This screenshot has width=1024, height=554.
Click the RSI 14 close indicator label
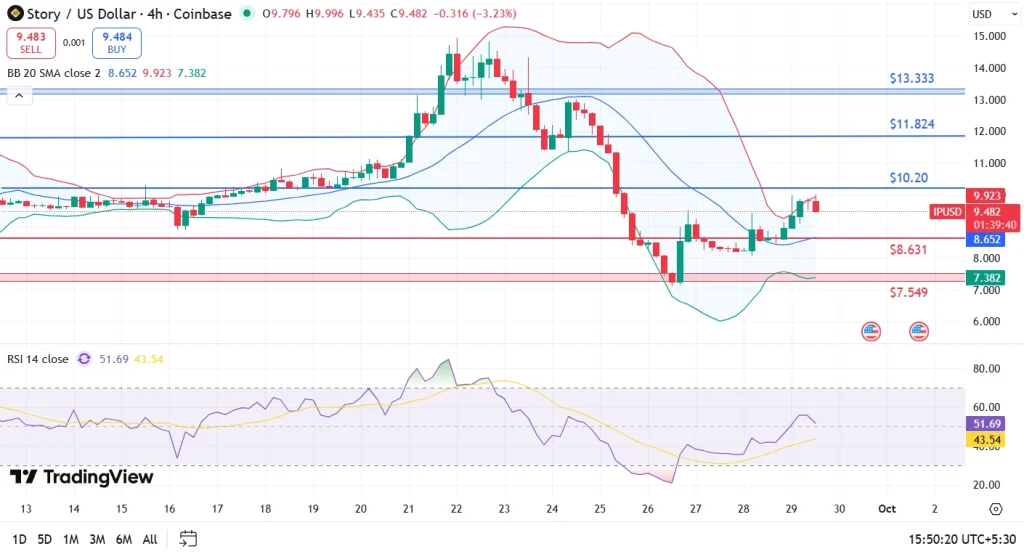[38, 359]
